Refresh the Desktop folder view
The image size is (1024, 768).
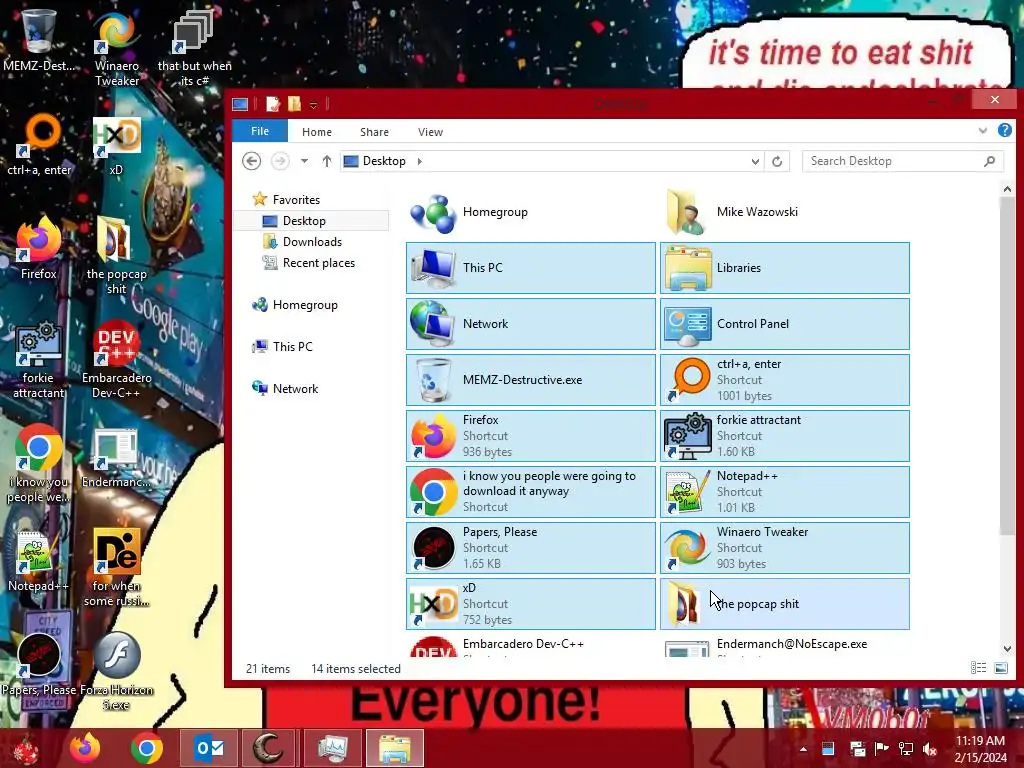777,161
